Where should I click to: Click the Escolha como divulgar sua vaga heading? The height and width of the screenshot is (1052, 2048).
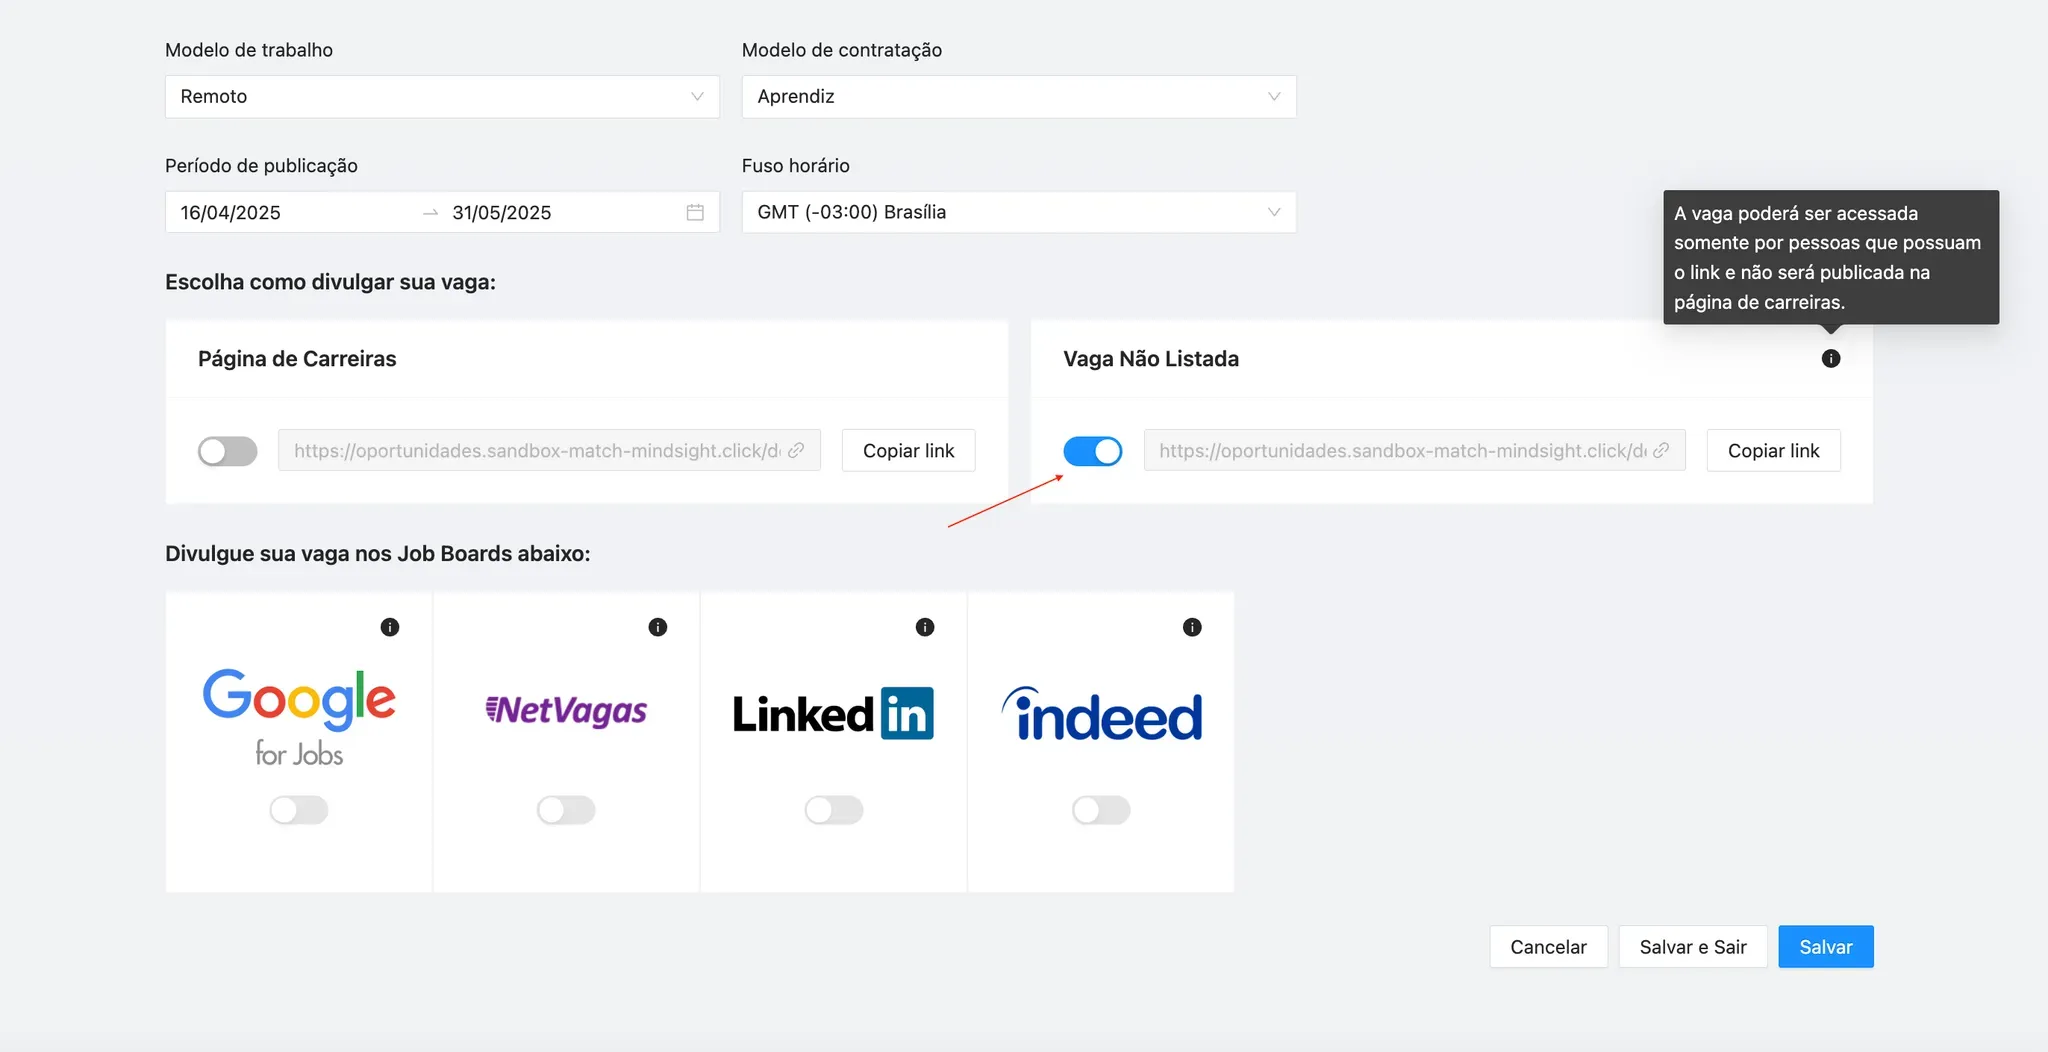(330, 282)
